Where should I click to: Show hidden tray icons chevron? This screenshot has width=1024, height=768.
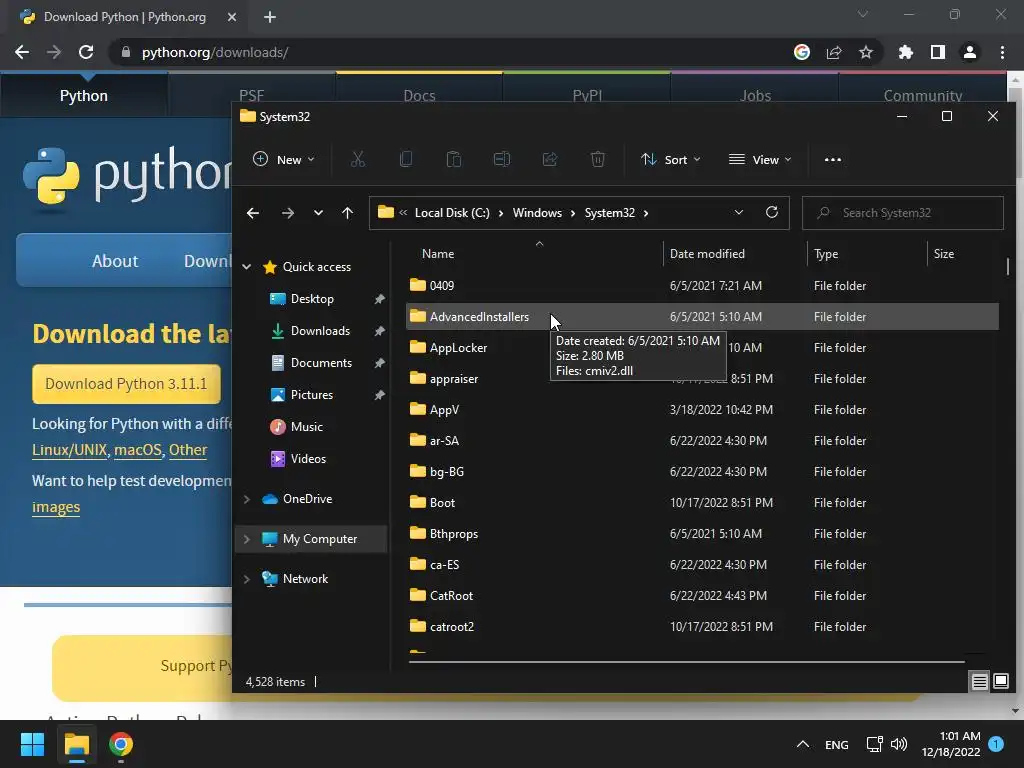click(803, 744)
